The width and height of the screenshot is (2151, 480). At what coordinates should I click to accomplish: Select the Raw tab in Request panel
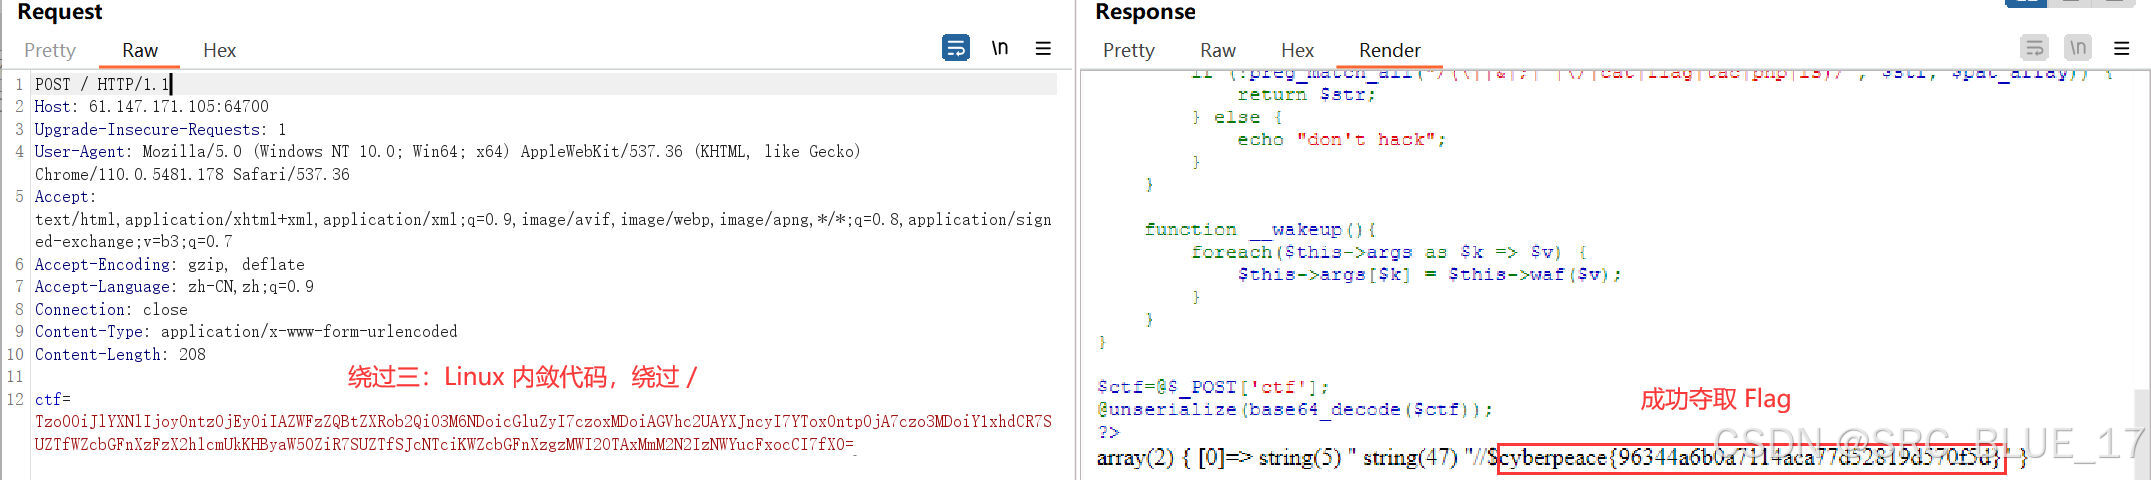(x=140, y=50)
